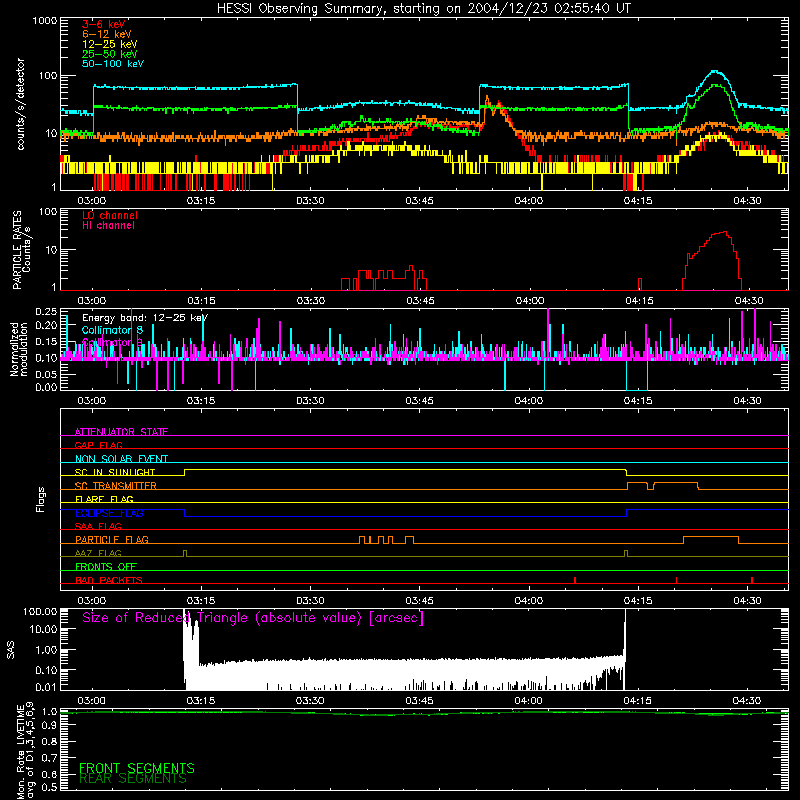Pick the cyan '50-100 keV' legend entry
The width and height of the screenshot is (800, 800).
(113, 64)
